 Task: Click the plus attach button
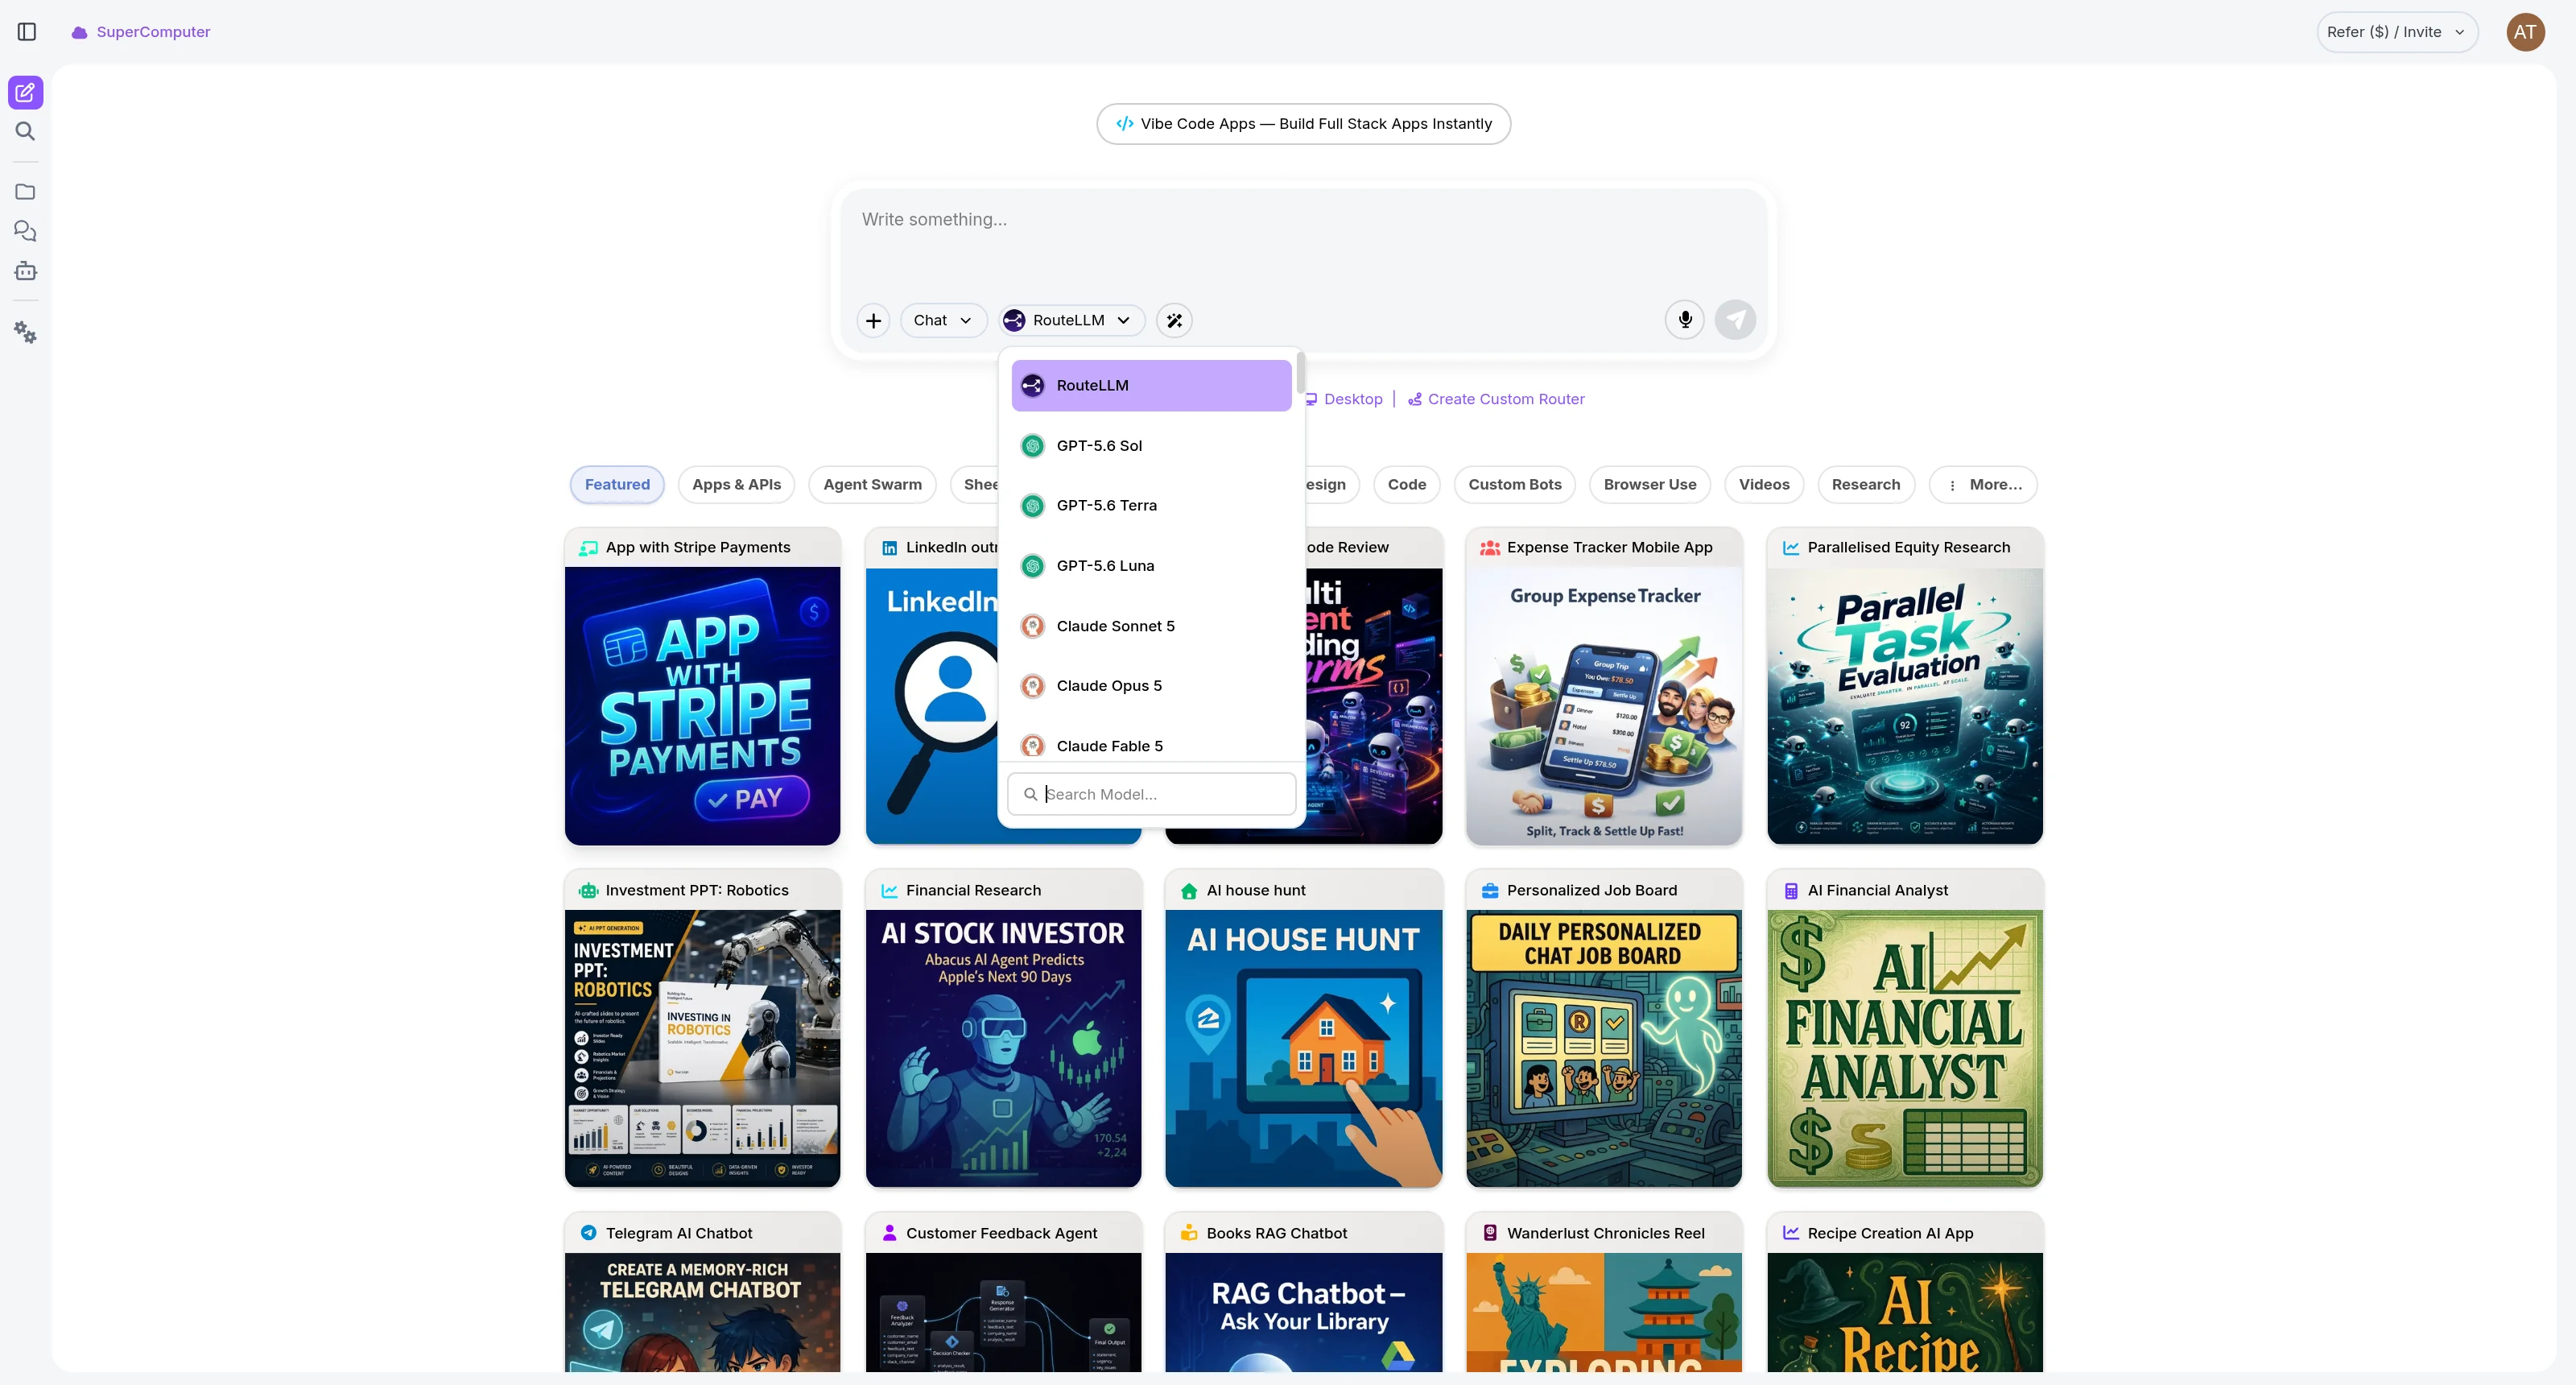(873, 321)
